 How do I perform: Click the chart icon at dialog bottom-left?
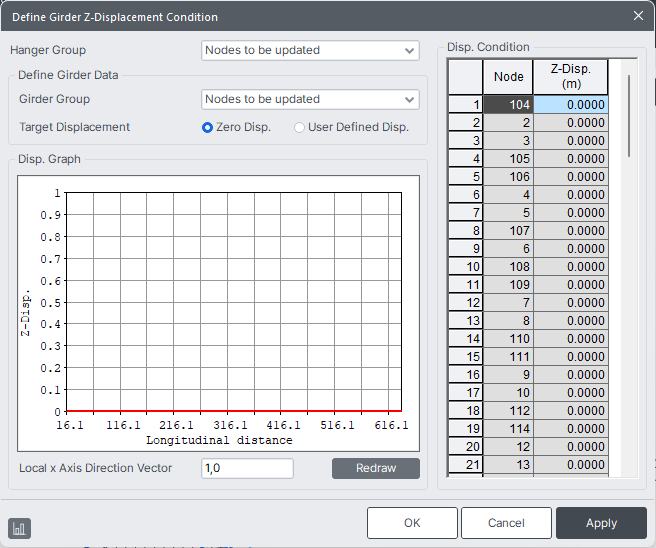pos(19,528)
